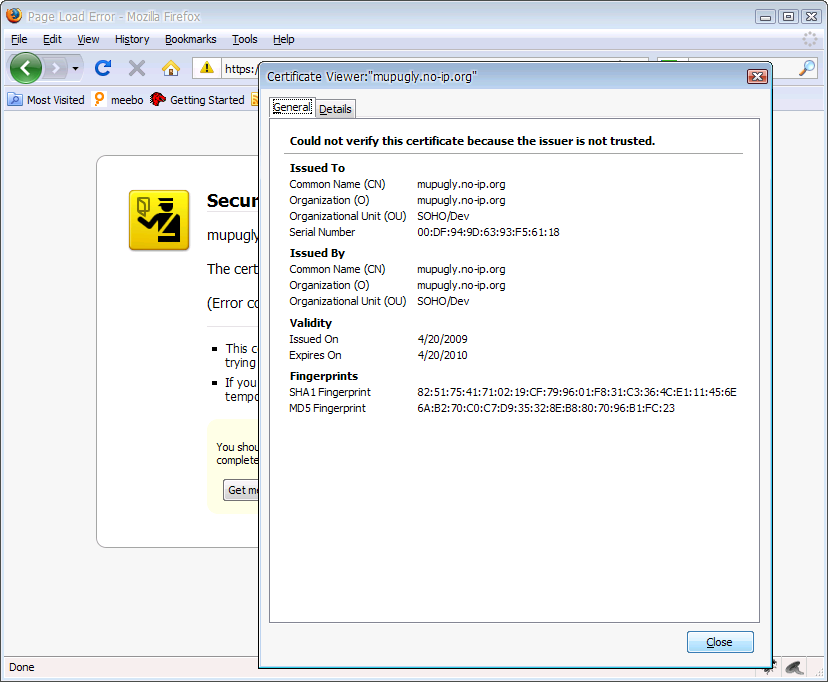Go to the Home page
Image resolution: width=828 pixels, height=682 pixels.
[x=171, y=68]
